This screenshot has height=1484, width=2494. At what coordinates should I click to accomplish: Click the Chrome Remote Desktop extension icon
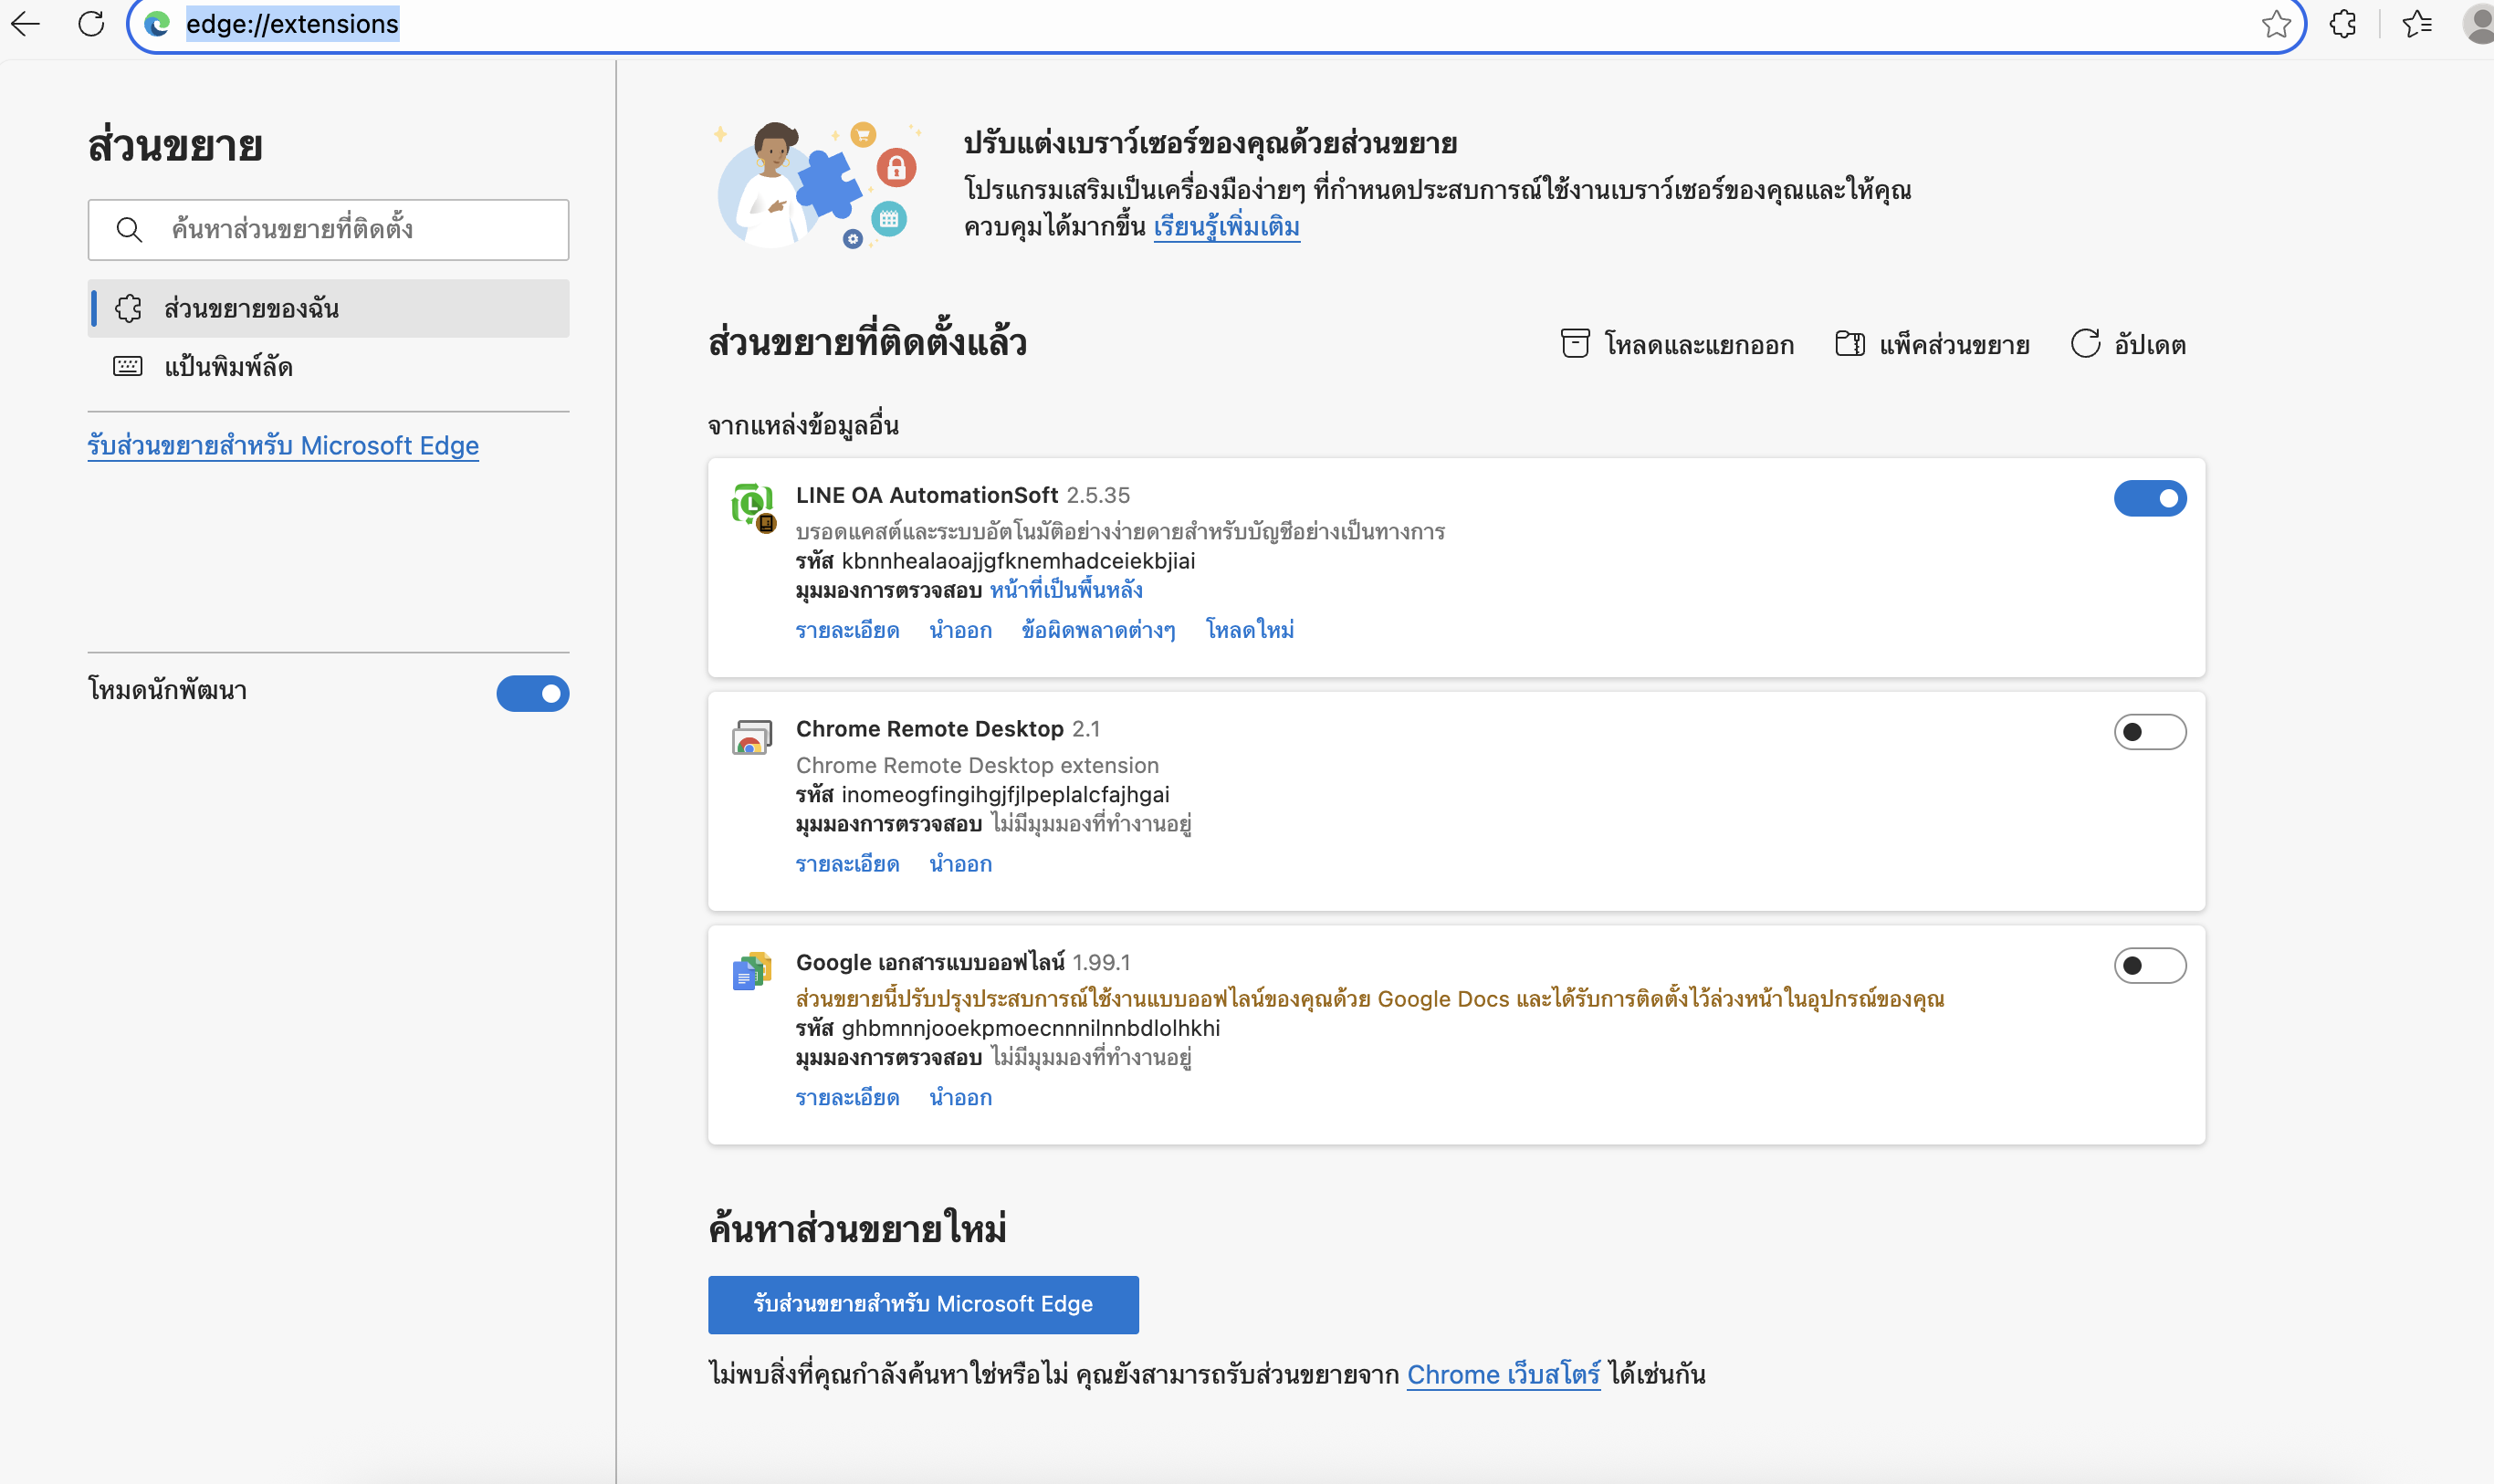[x=752, y=738]
